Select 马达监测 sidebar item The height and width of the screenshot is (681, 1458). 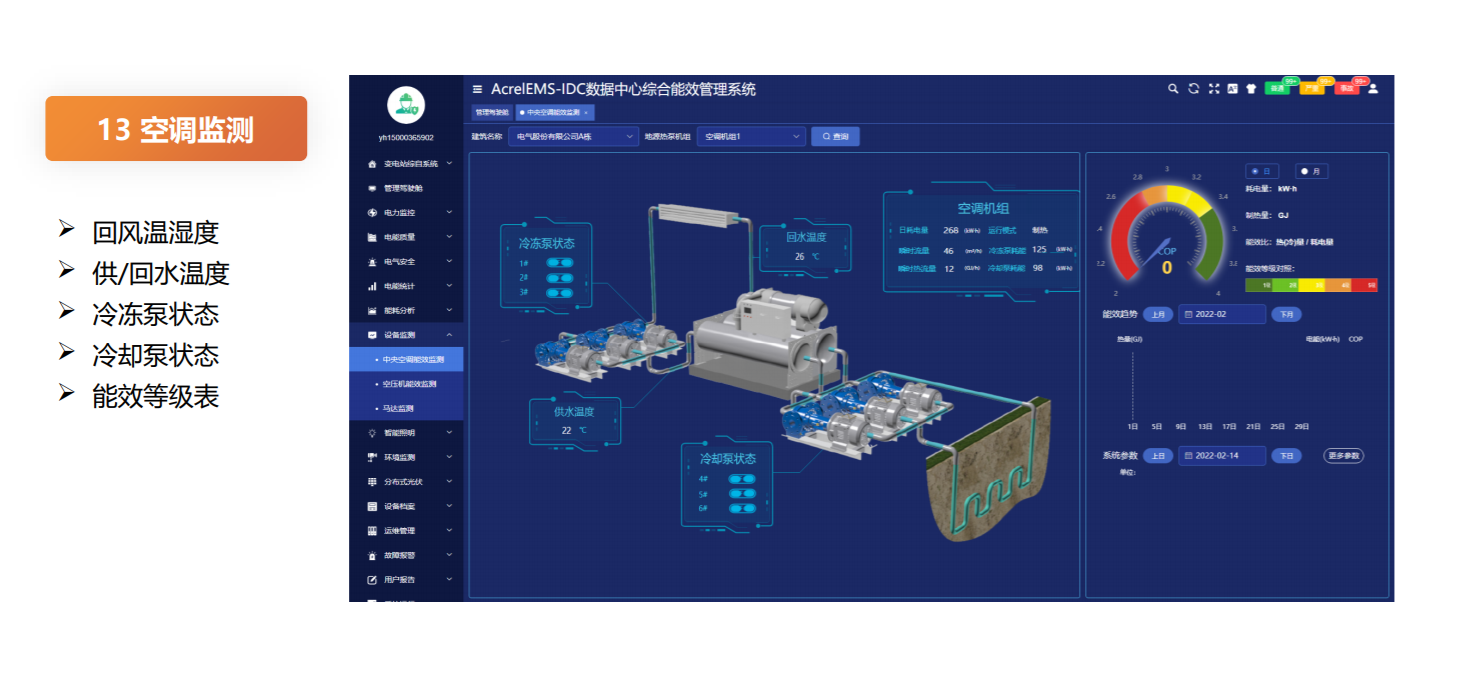[406, 408]
